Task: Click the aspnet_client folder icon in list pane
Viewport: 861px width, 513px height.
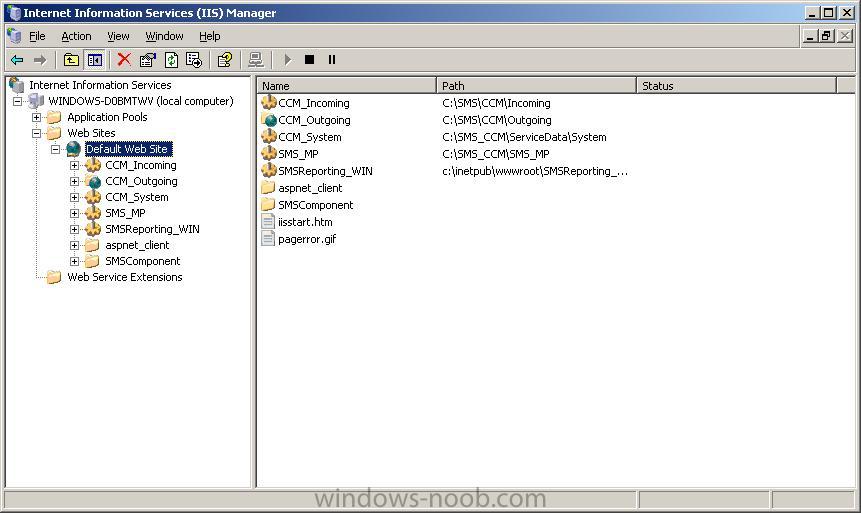Action: pyautogui.click(x=269, y=188)
